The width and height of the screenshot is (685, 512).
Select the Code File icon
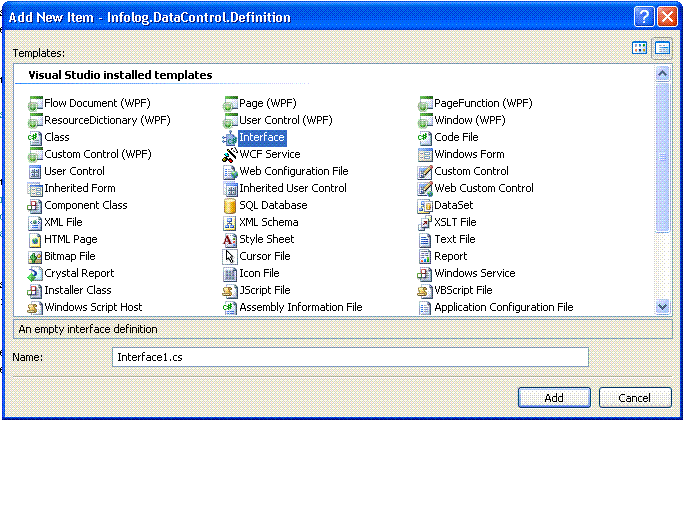click(425, 138)
